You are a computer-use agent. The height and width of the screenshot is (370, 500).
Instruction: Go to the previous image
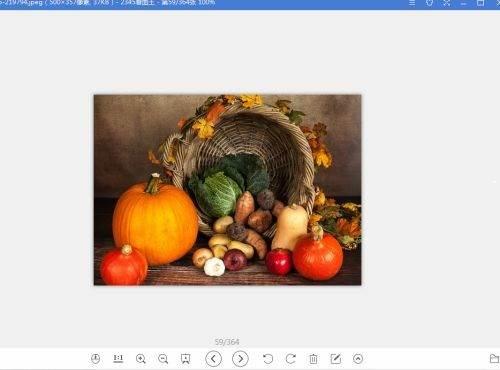click(x=214, y=359)
